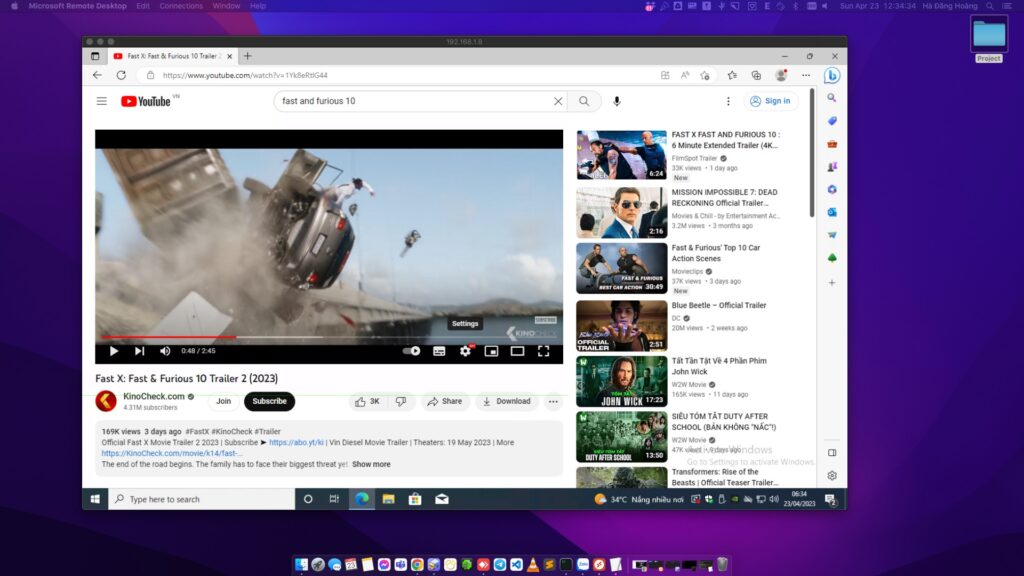1024x576 pixels.
Task: Toggle subtitles/closed captions button
Action: (x=439, y=351)
